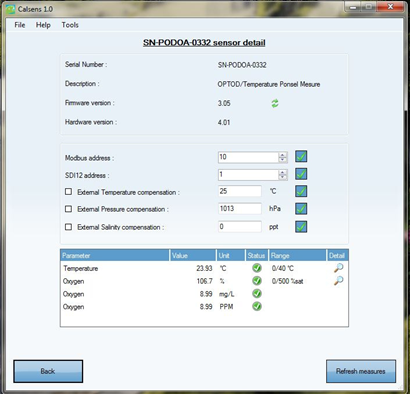Click the pressure compensation value field showing 1013

(x=240, y=209)
